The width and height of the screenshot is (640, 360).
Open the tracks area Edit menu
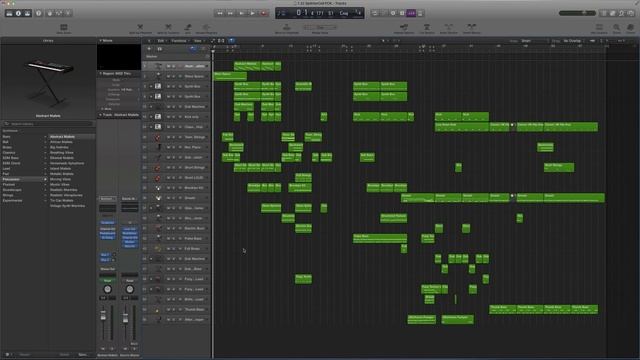pyautogui.click(x=161, y=41)
